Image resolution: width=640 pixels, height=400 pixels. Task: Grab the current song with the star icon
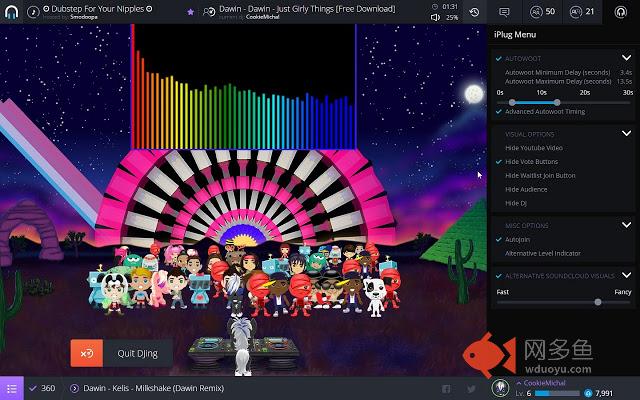click(191, 12)
